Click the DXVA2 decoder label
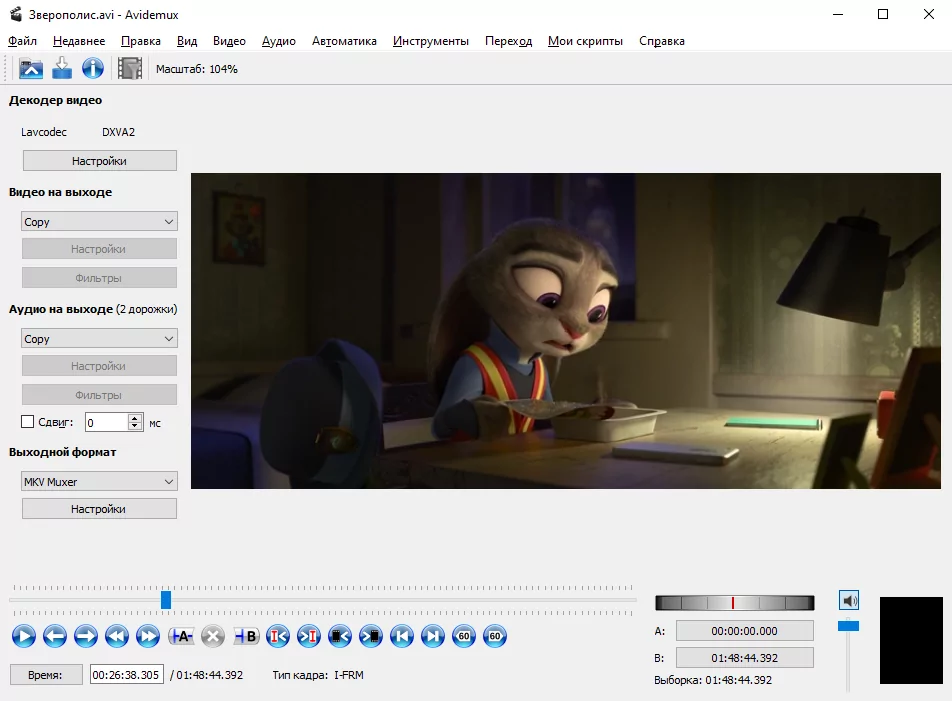Screen dimensions: 952x701 click(x=118, y=132)
